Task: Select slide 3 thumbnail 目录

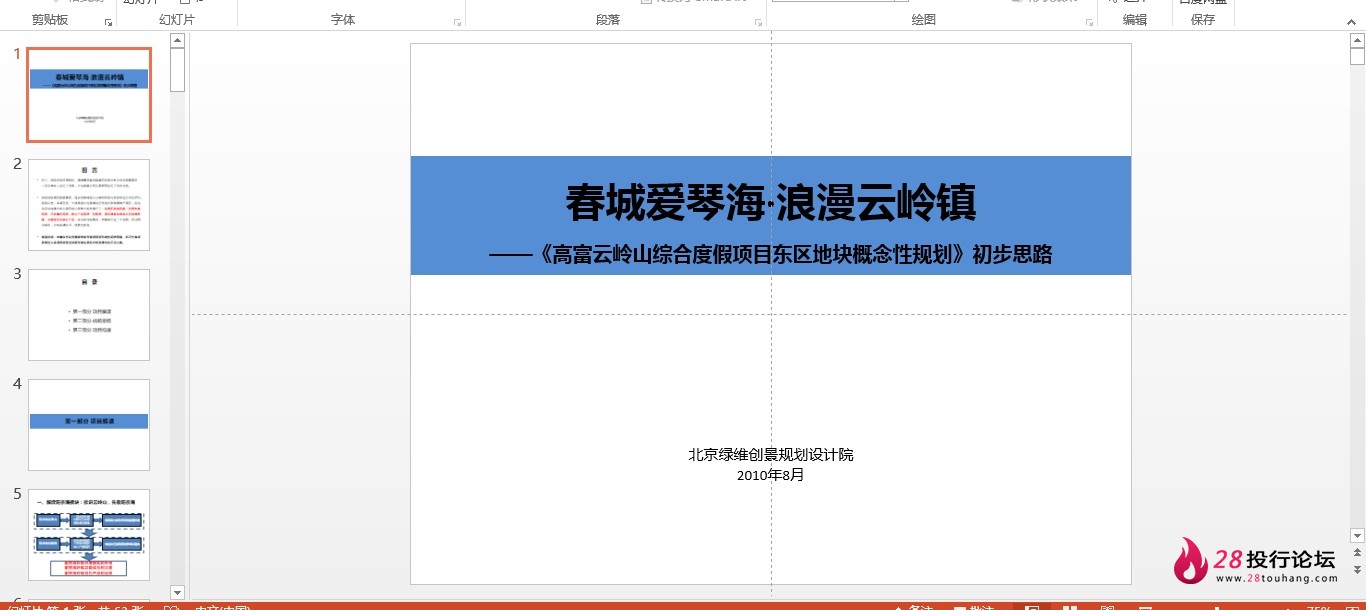Action: [x=89, y=315]
